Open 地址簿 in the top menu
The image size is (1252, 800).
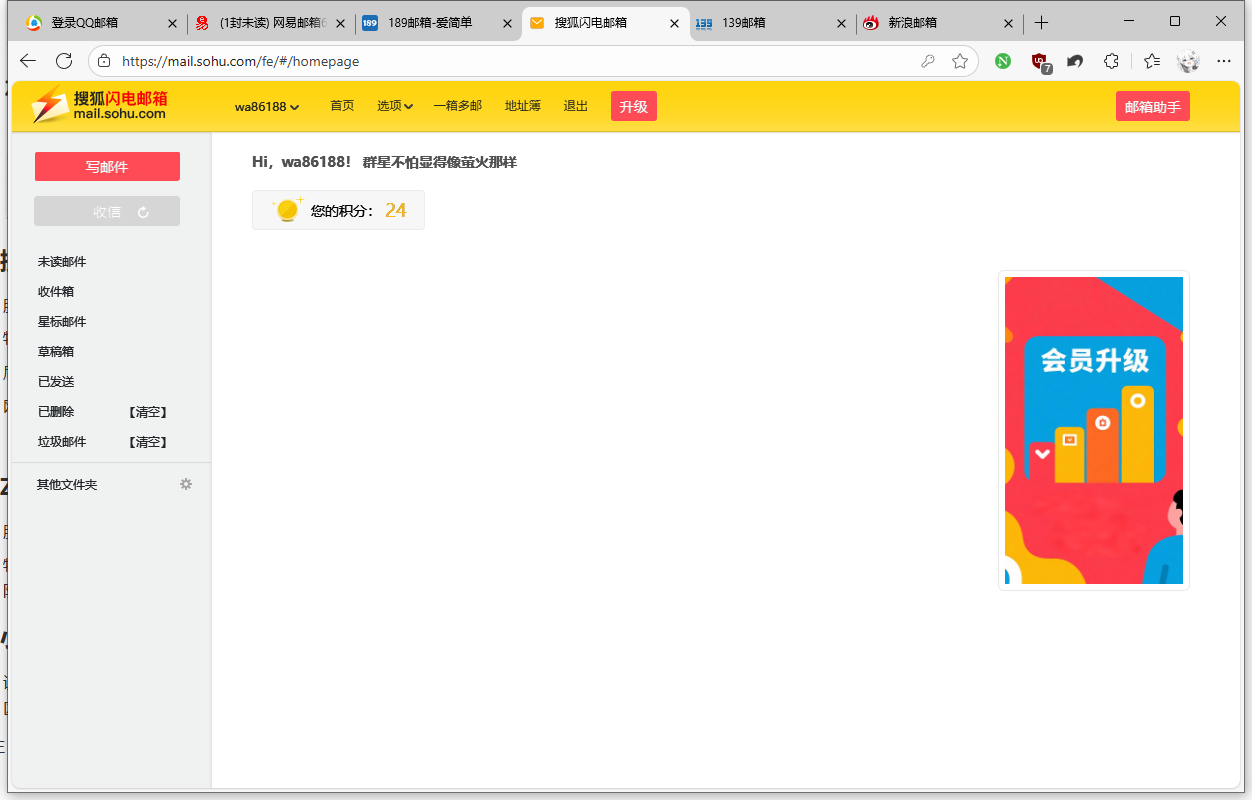click(522, 106)
